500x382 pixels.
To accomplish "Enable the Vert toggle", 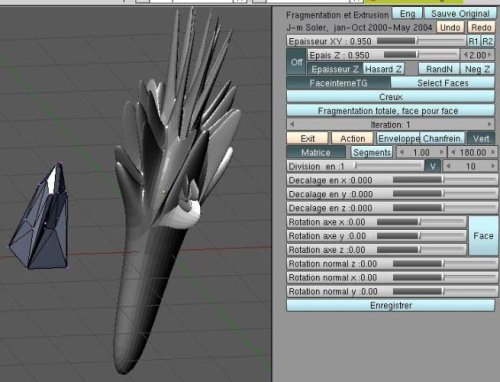I will pyautogui.click(x=481, y=138).
